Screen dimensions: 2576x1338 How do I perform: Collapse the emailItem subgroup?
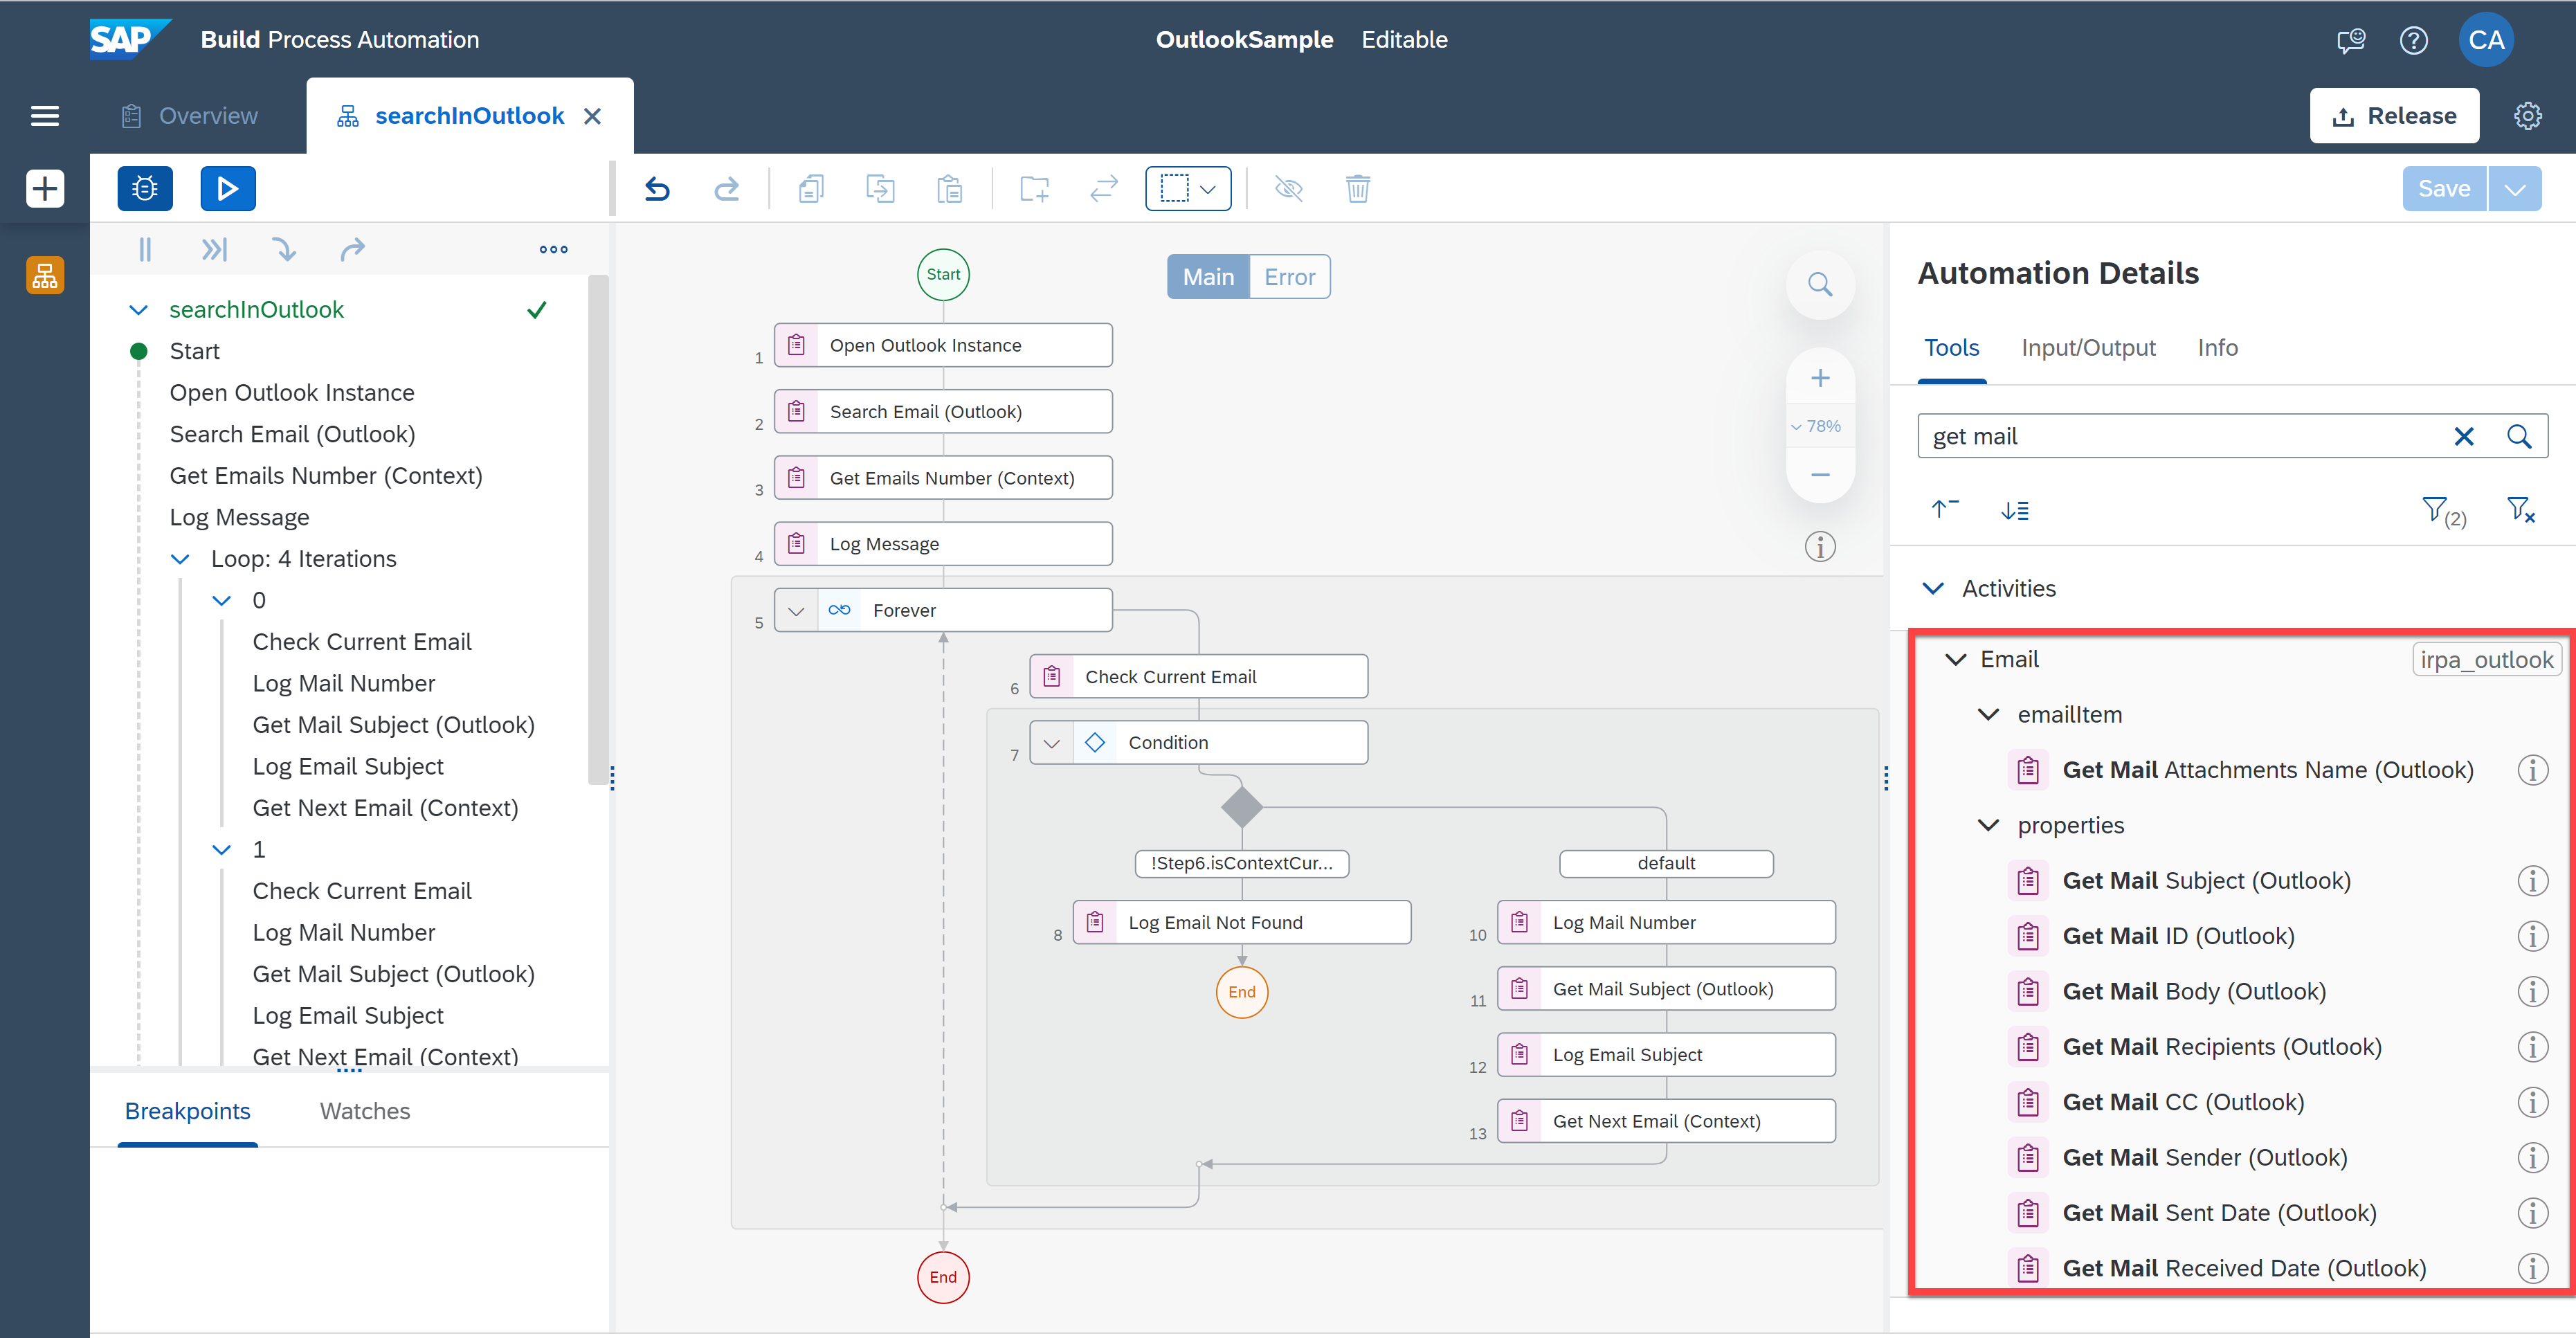click(x=1989, y=714)
